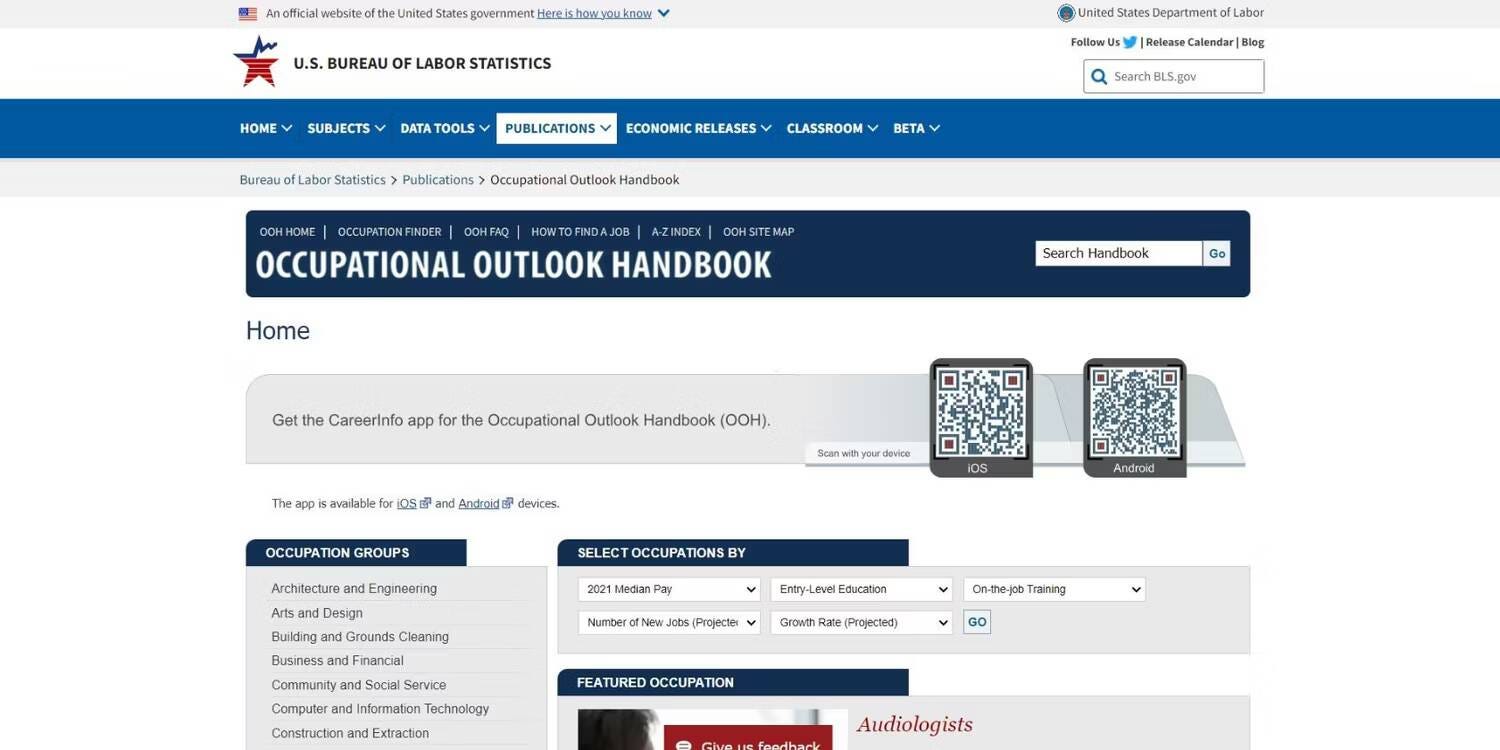Screen dimensions: 1500x750
Task: Select Arts and Design group
Action: coord(317,613)
